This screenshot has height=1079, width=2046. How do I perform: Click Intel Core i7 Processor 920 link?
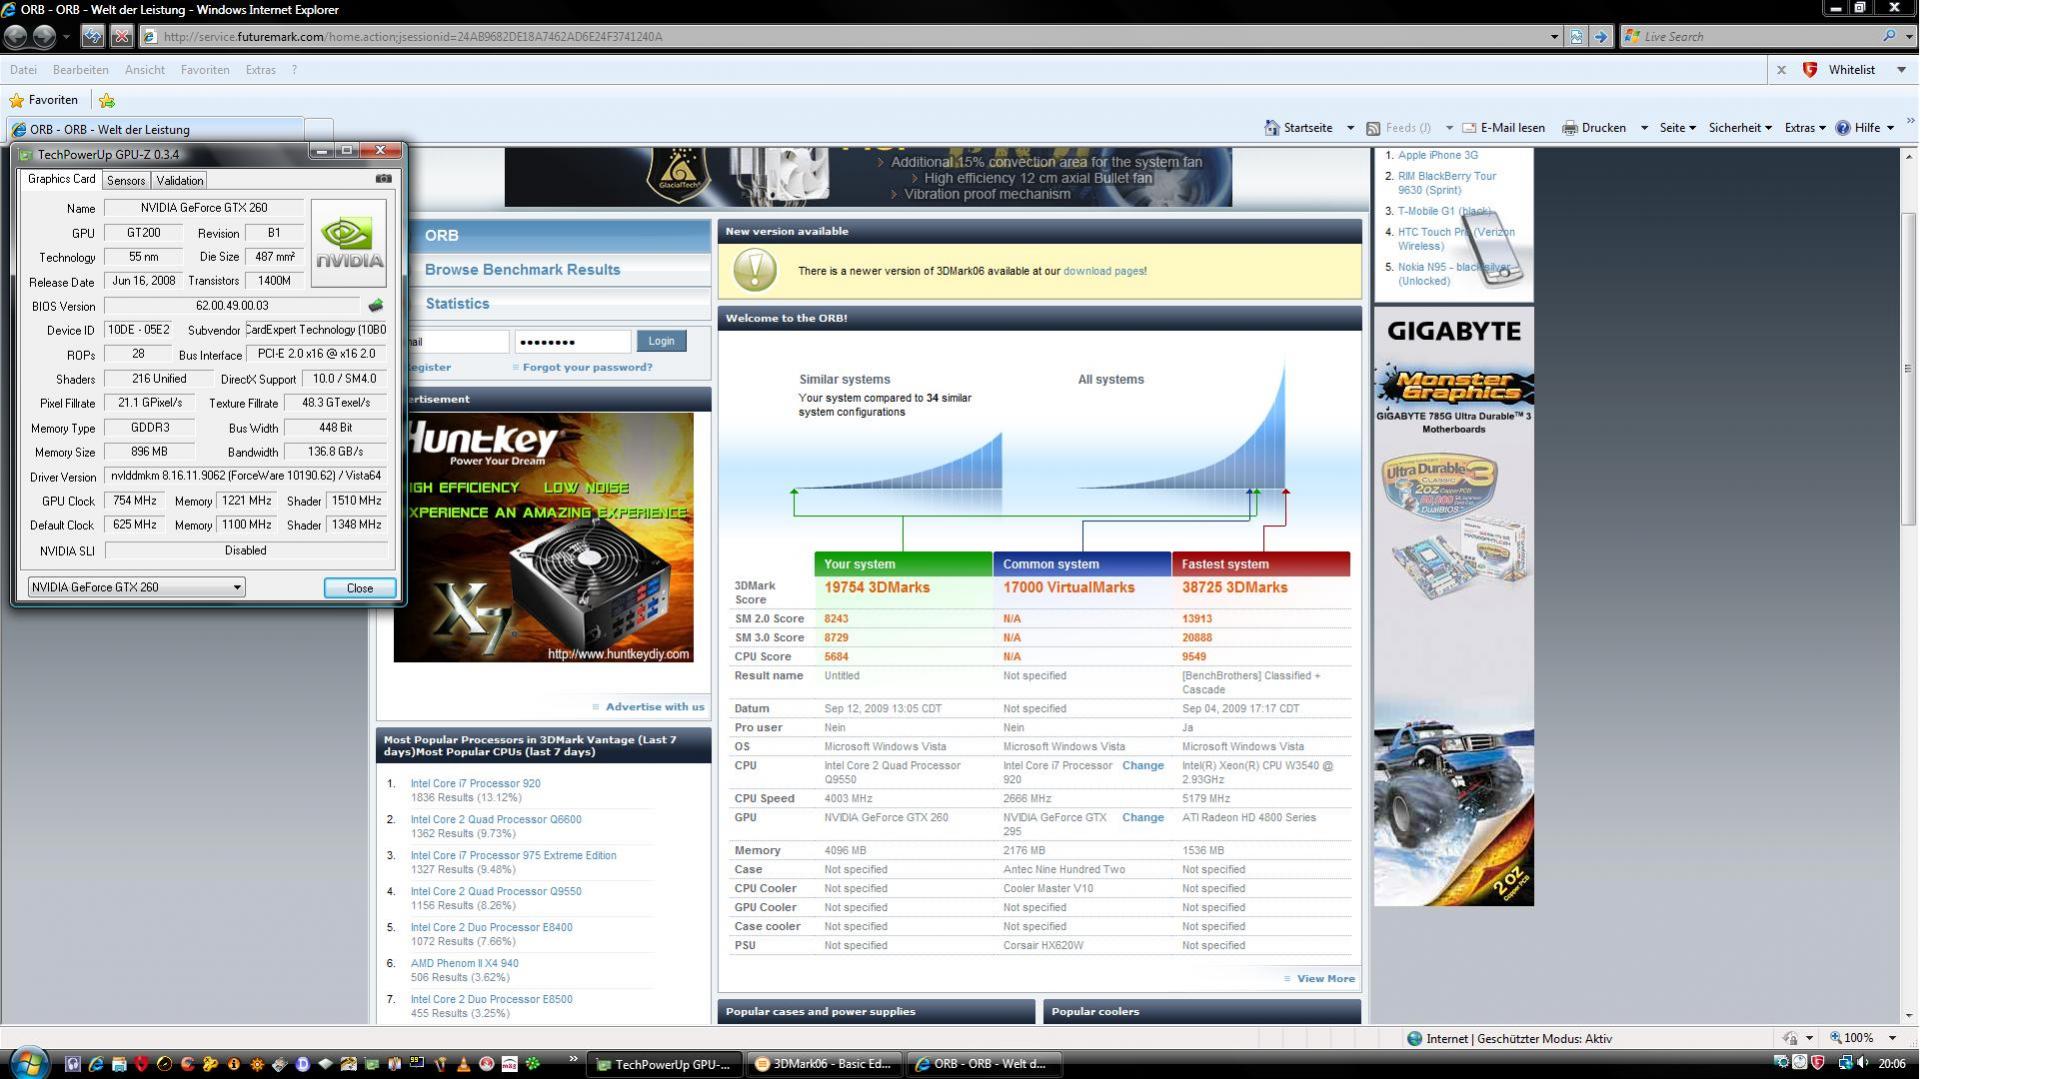click(x=475, y=784)
